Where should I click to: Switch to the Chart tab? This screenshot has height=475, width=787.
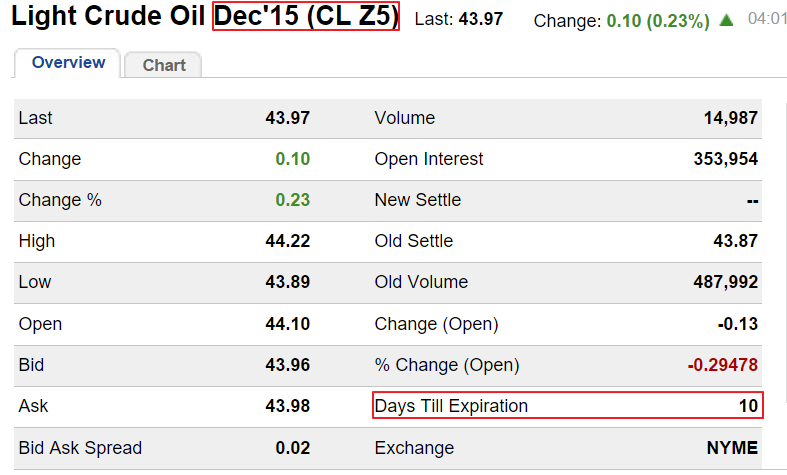click(164, 65)
